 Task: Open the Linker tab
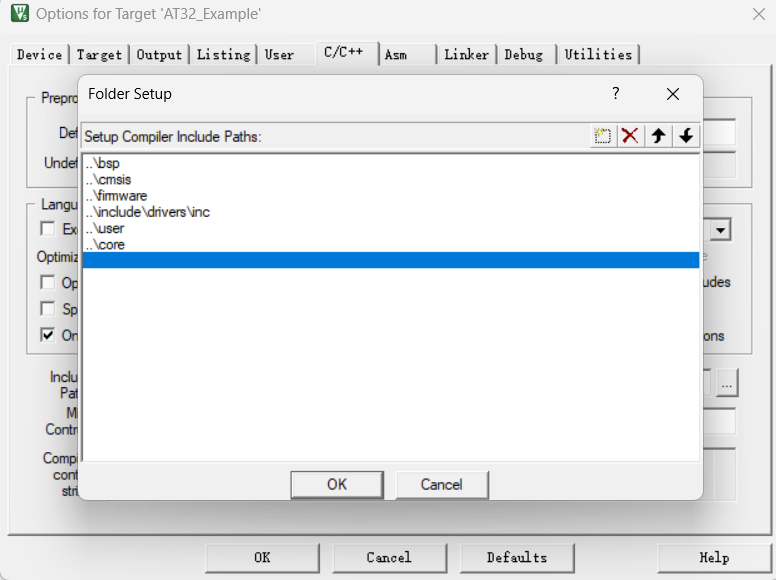[x=467, y=54]
